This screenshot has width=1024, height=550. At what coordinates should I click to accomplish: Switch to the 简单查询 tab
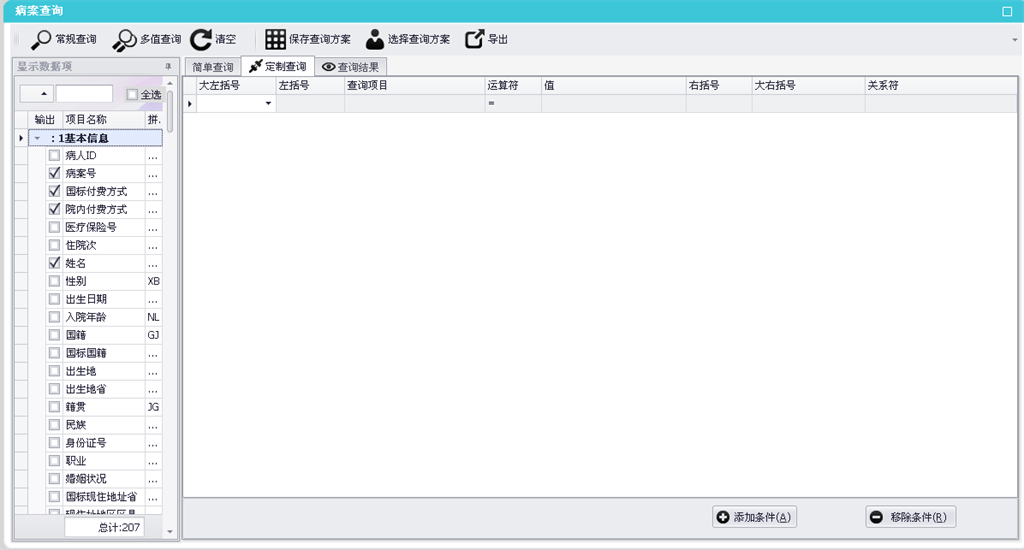coord(212,67)
